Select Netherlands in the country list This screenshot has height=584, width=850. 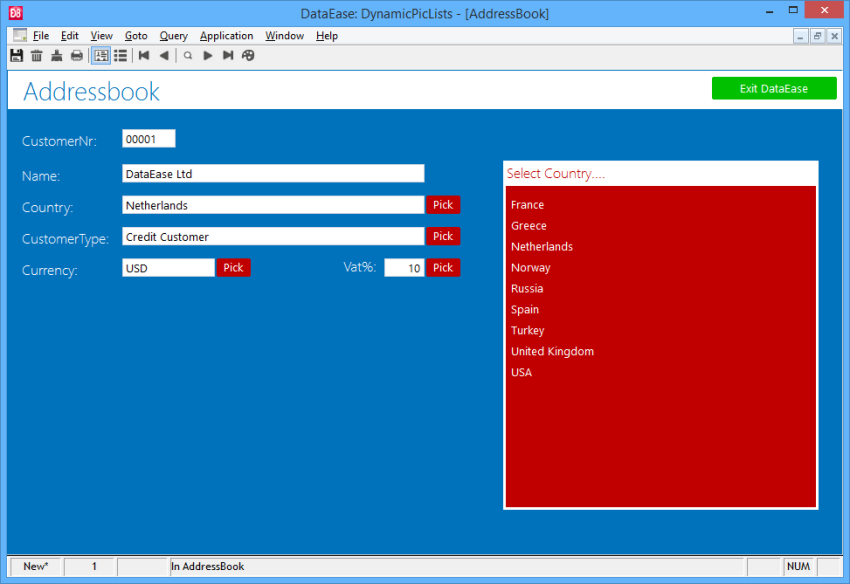point(542,247)
